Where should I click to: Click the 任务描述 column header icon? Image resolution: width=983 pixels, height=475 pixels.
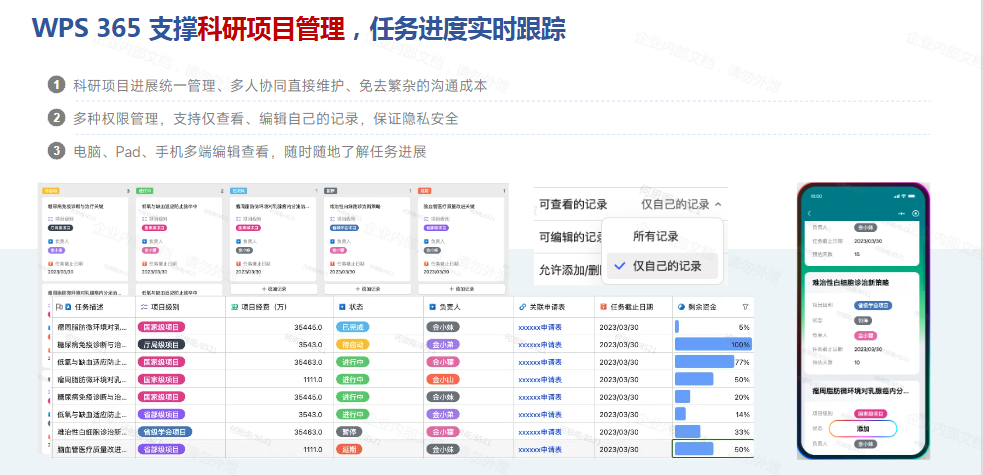coord(68,308)
